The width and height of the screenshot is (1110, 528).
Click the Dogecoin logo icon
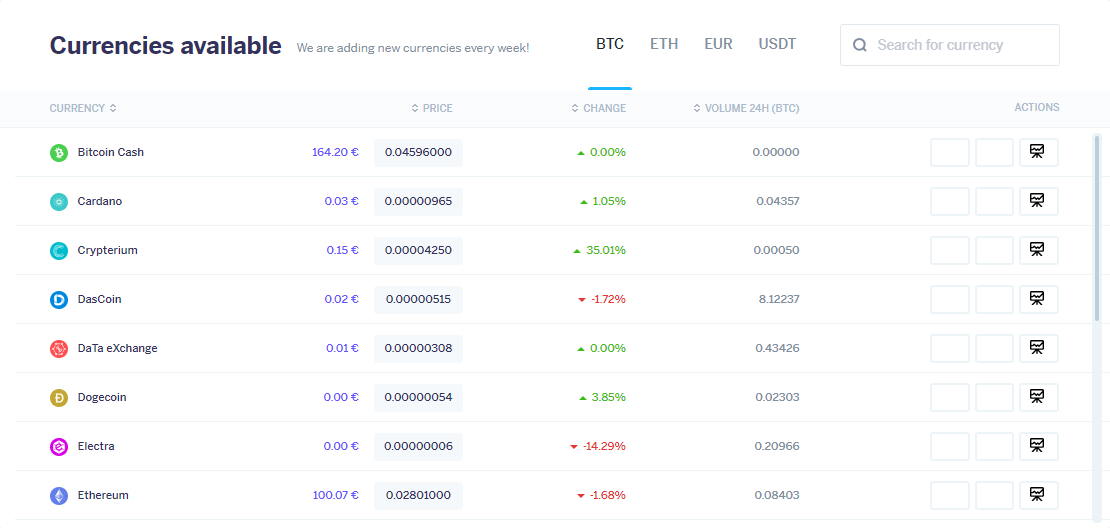(x=59, y=398)
